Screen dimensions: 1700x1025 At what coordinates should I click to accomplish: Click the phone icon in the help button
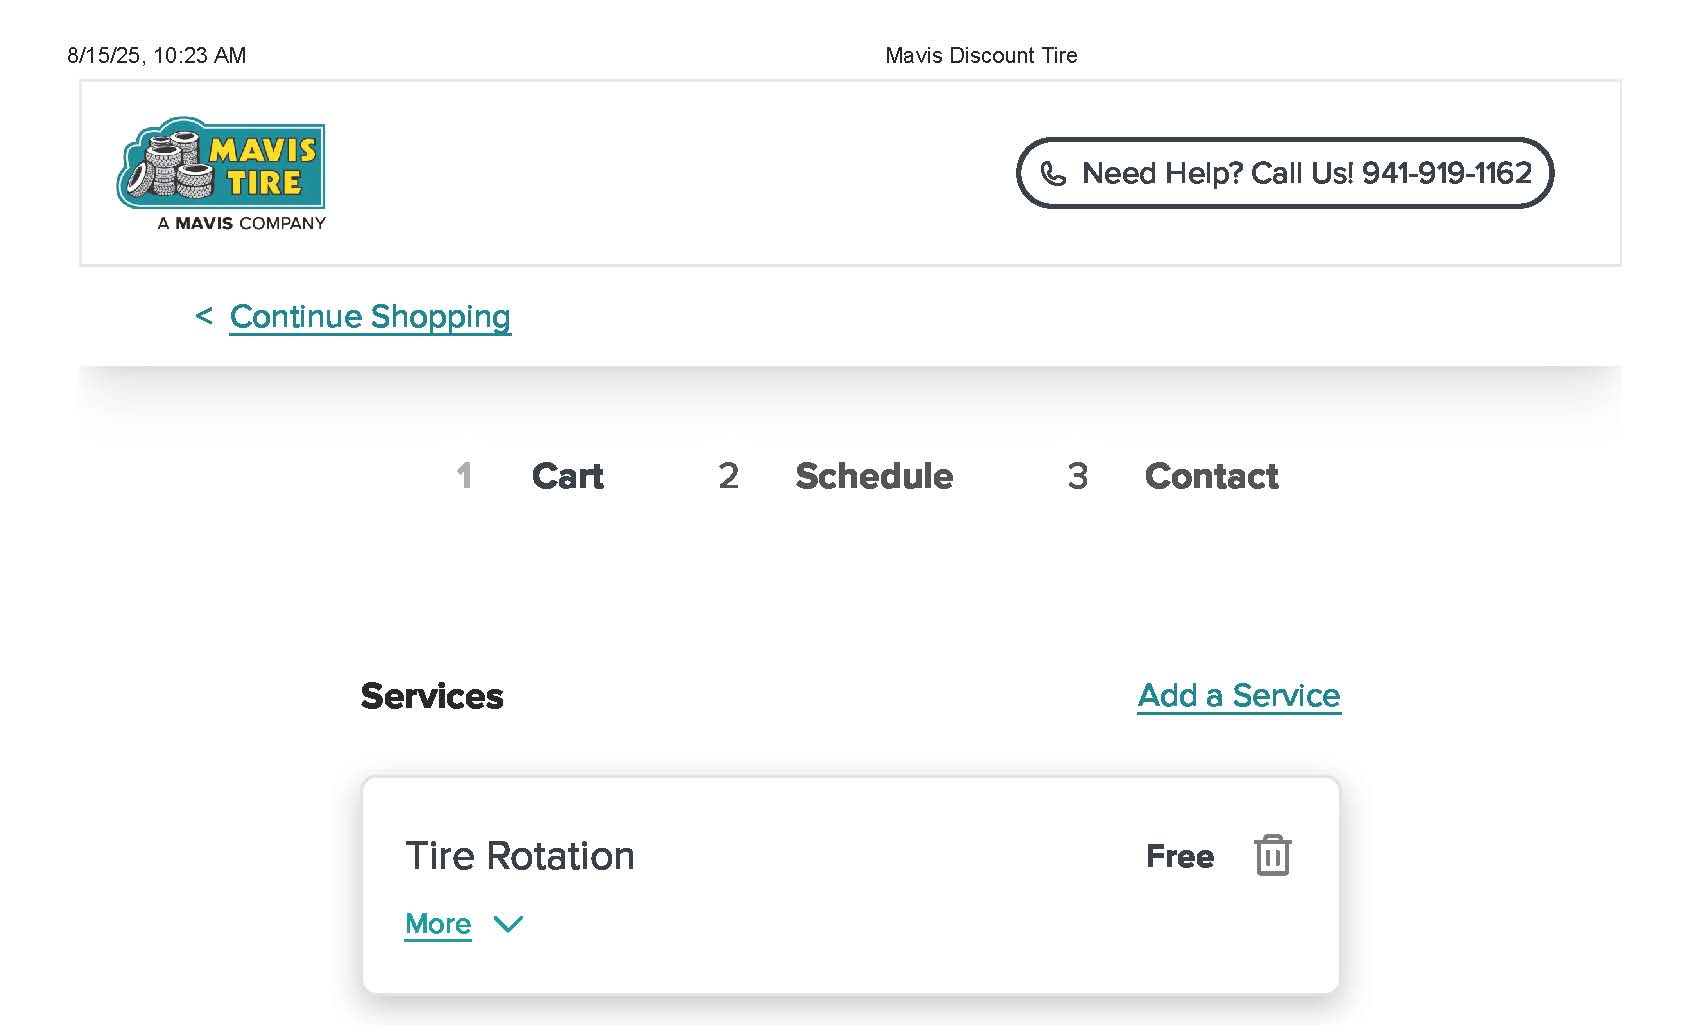[x=1053, y=174]
